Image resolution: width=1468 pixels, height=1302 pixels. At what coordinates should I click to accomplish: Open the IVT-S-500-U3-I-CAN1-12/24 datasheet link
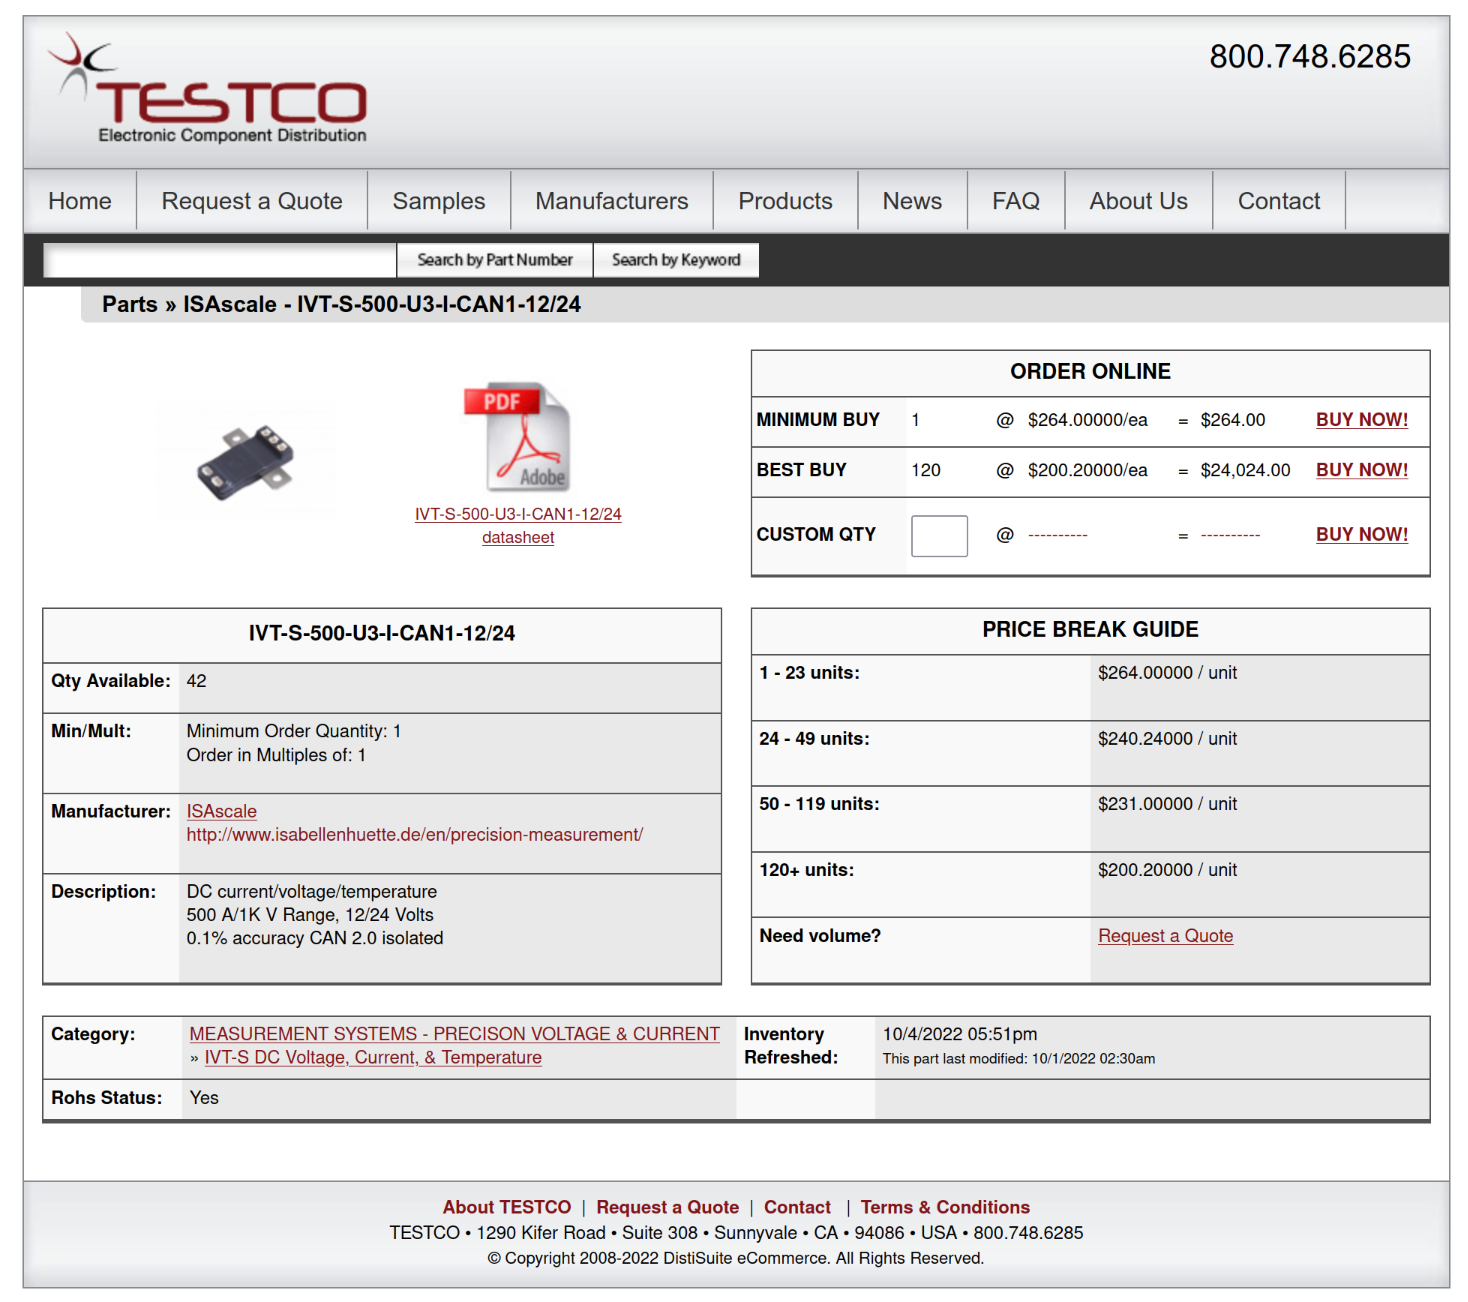(x=518, y=525)
